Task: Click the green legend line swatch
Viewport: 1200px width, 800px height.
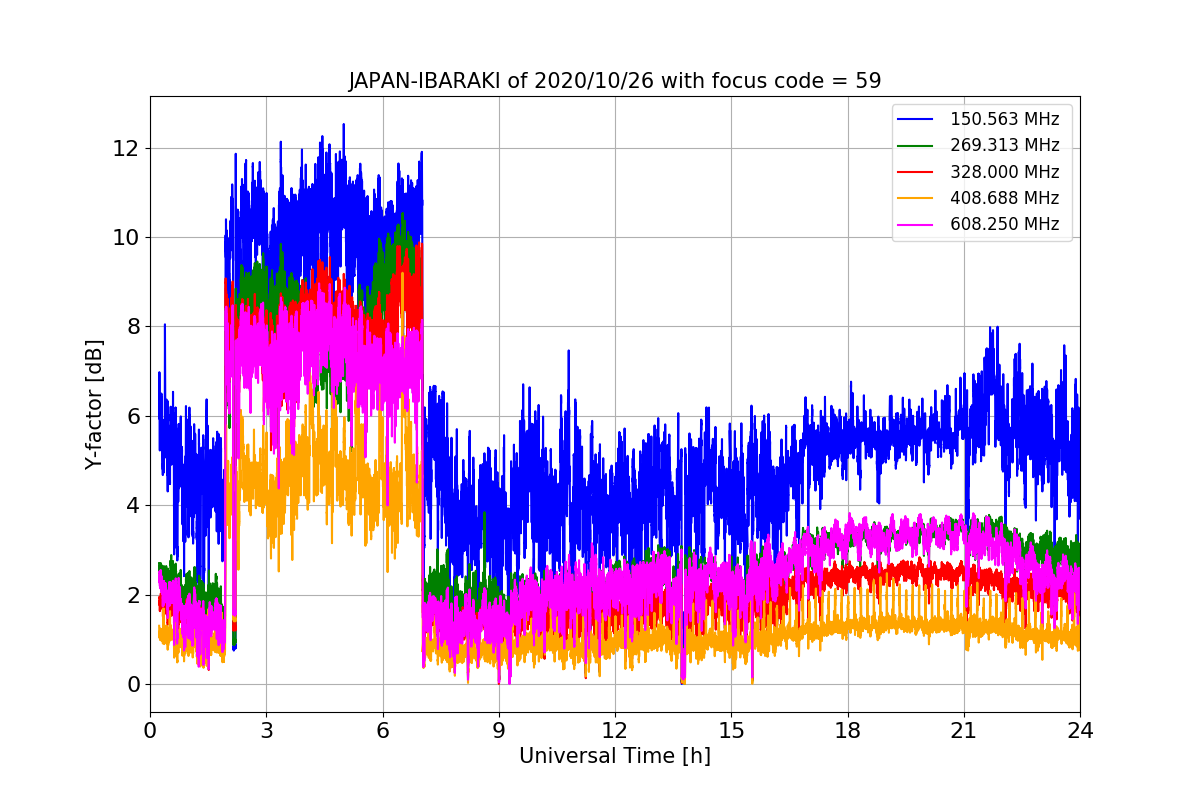Action: coord(917,146)
